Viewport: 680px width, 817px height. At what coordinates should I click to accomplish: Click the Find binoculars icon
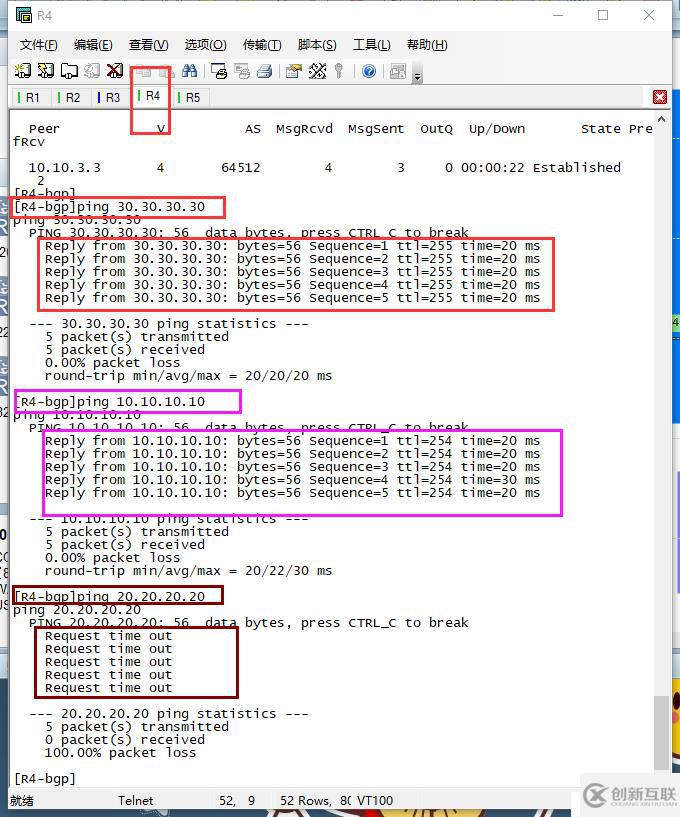coord(189,71)
